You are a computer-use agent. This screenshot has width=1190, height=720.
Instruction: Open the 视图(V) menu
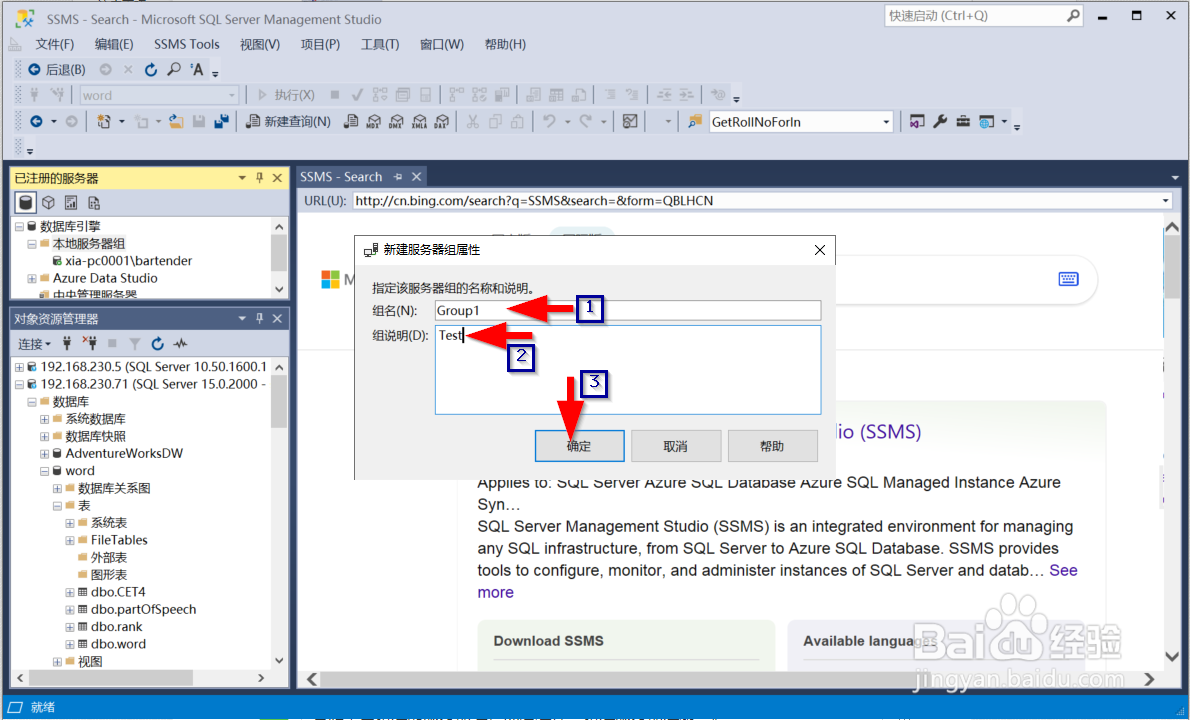[x=260, y=44]
